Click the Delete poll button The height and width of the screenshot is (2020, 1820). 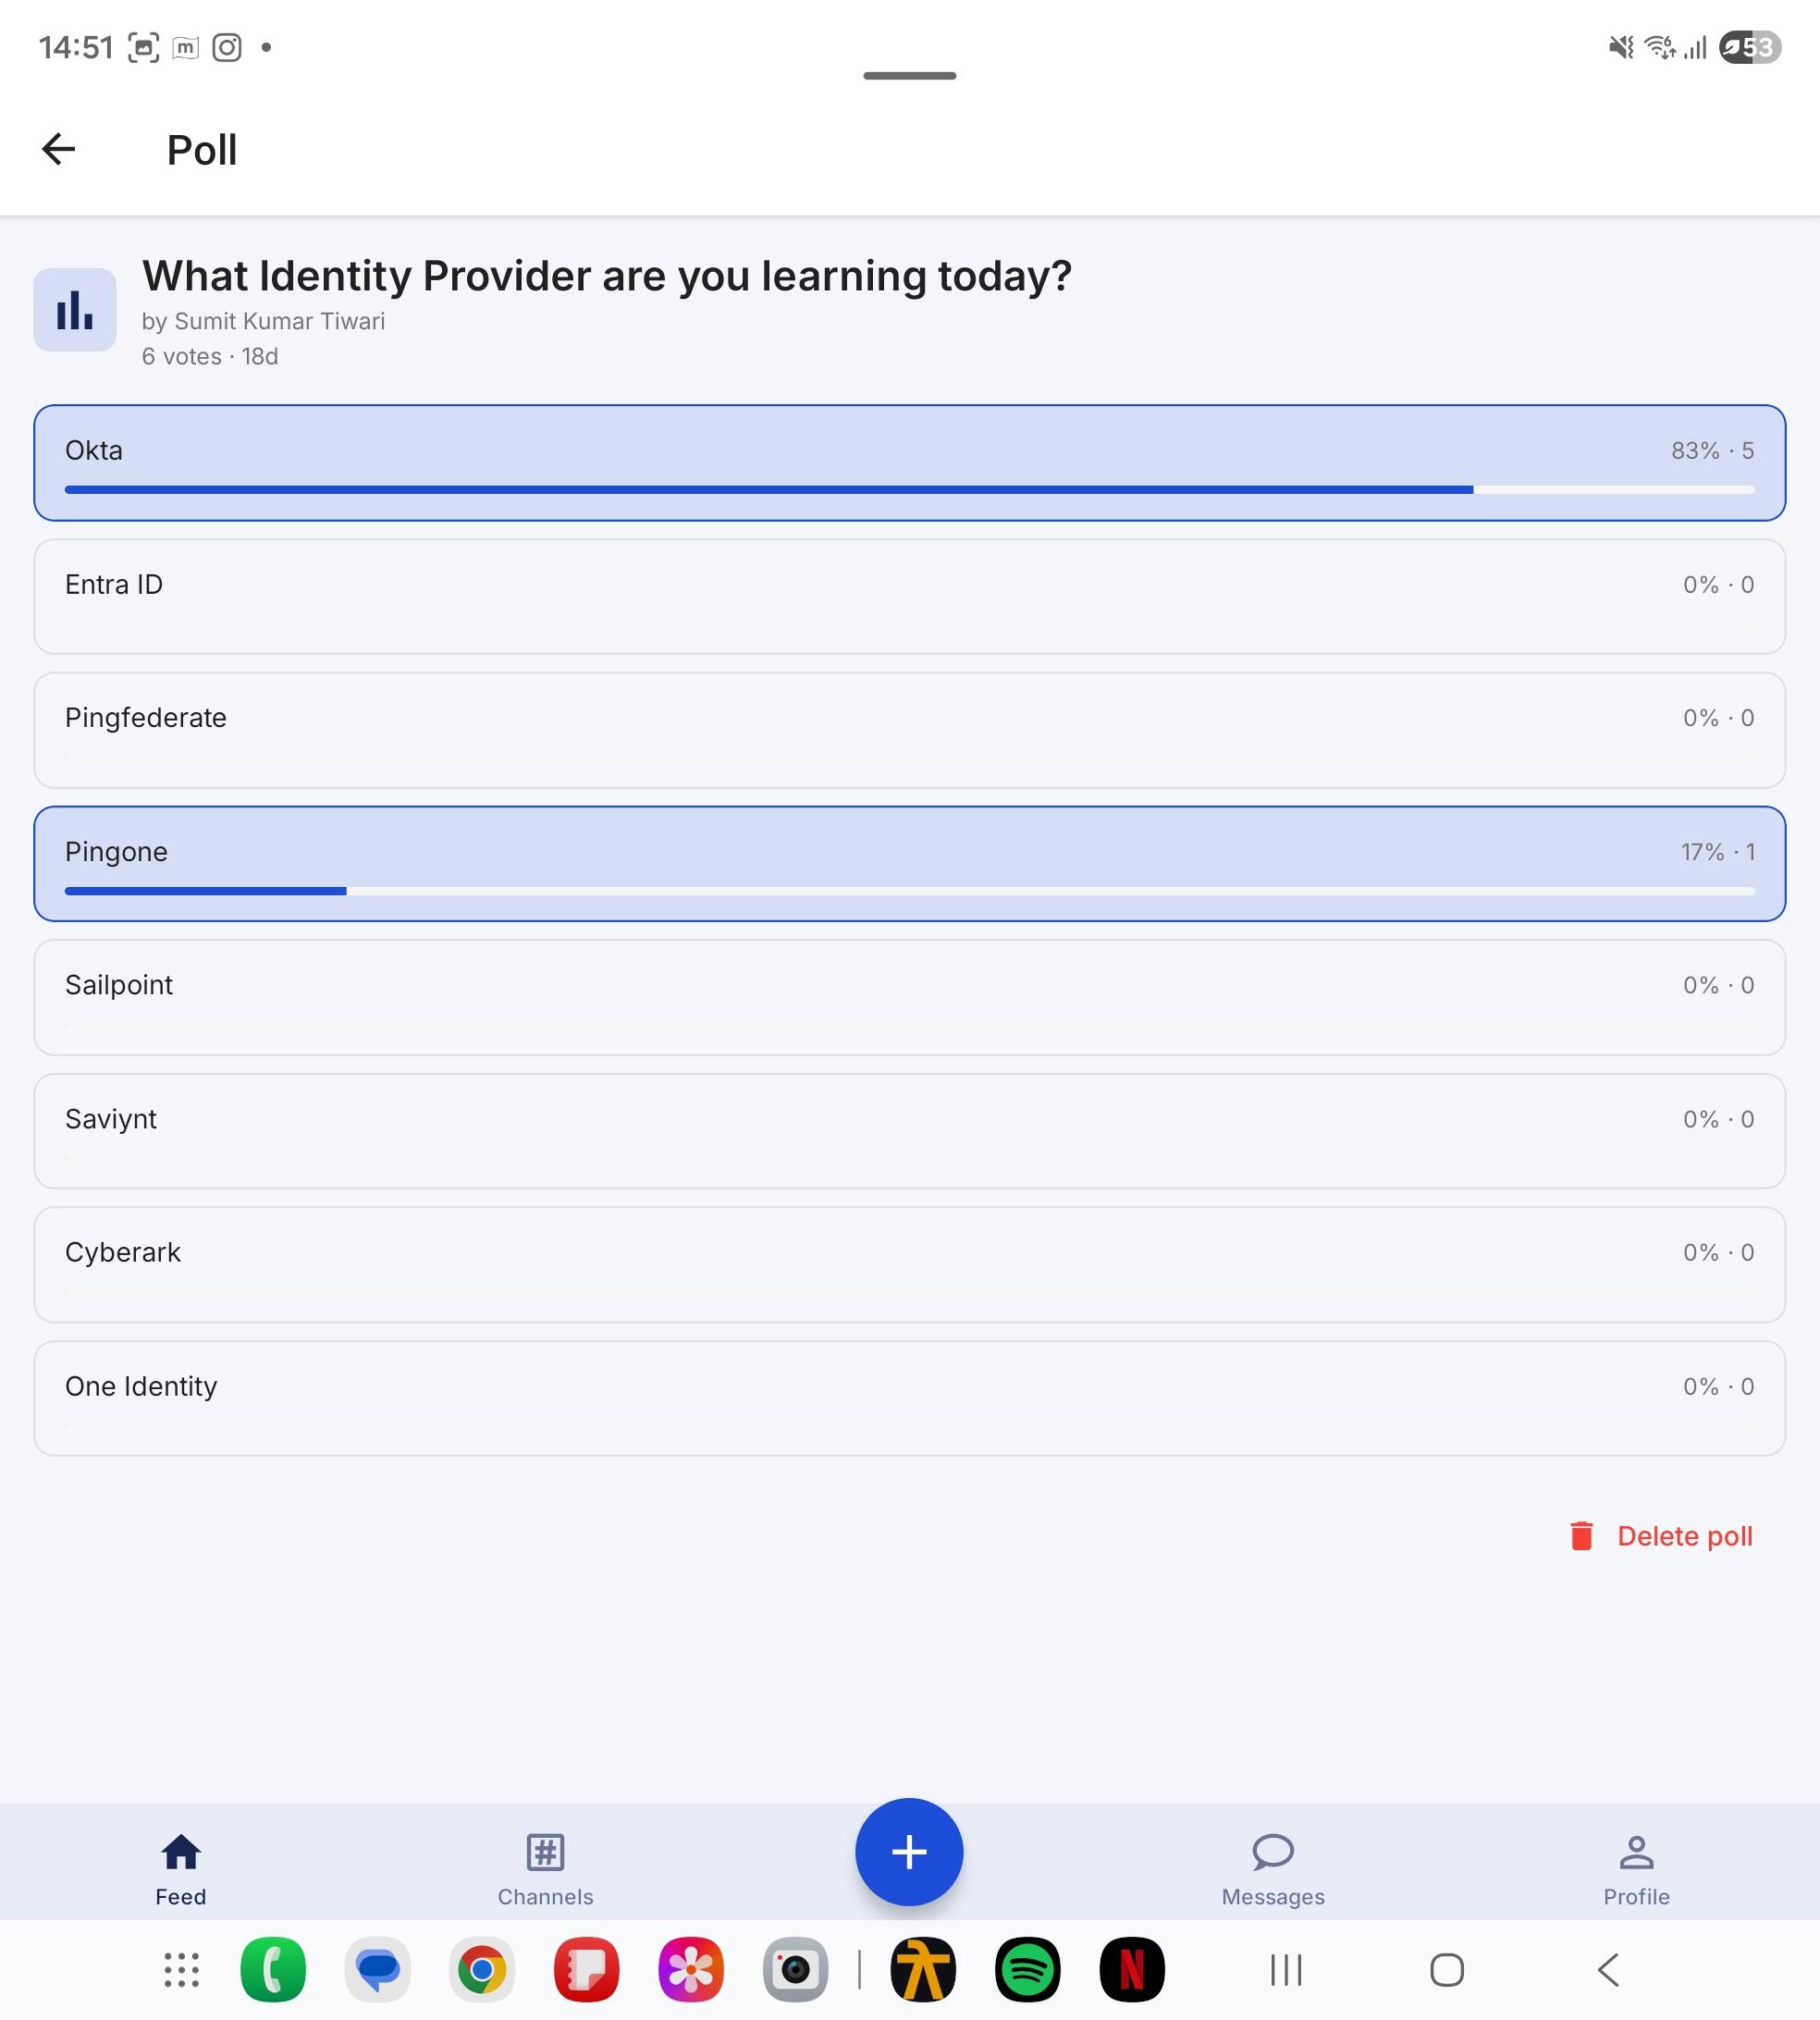point(1660,1535)
